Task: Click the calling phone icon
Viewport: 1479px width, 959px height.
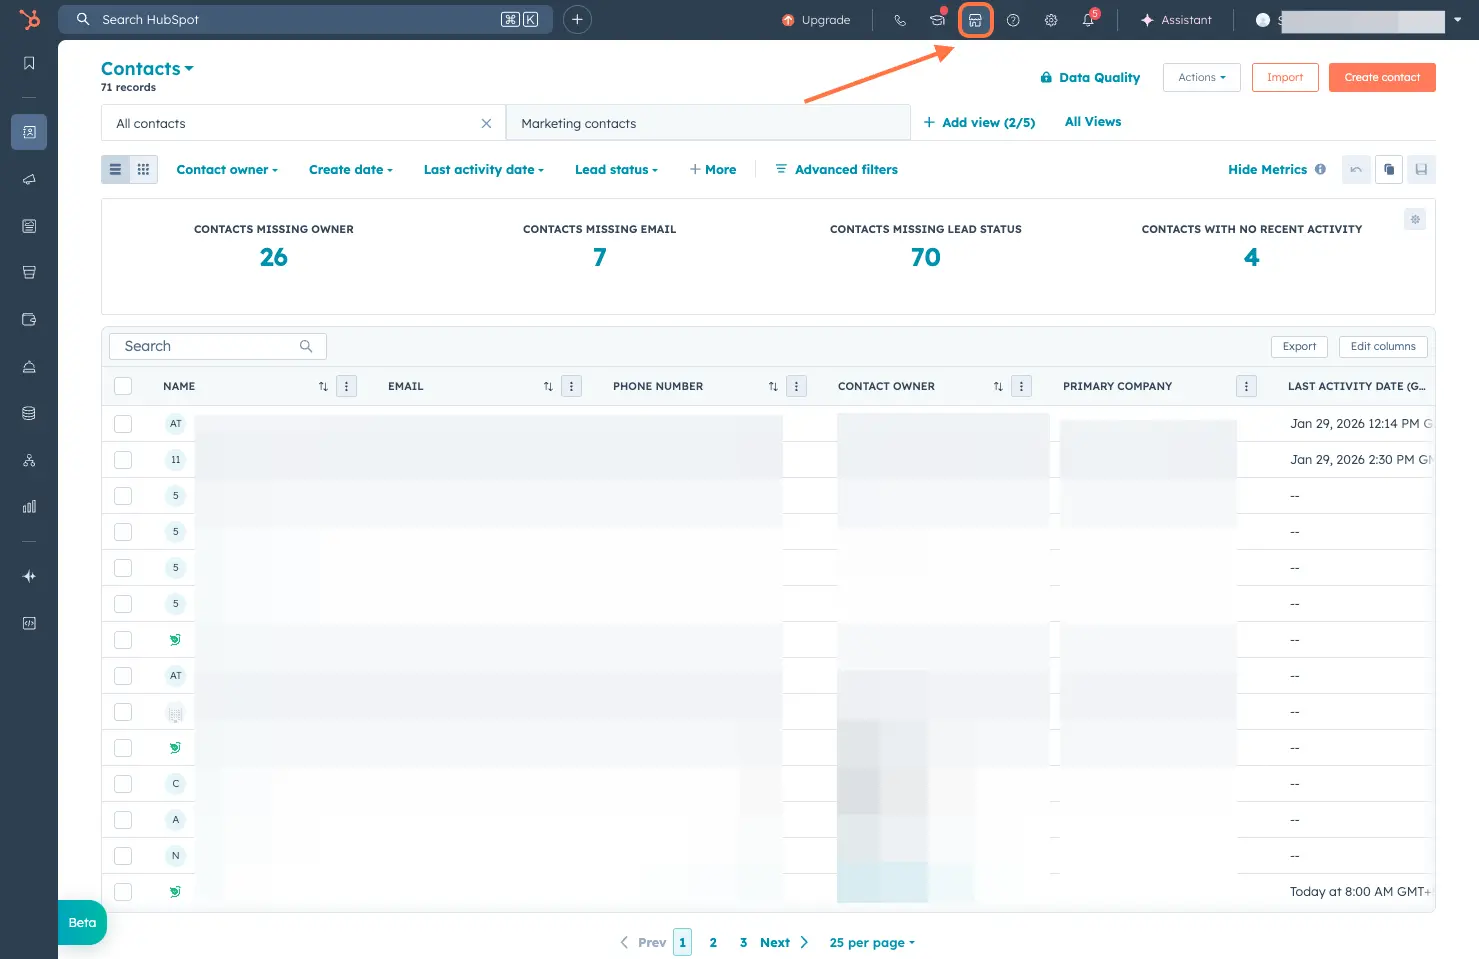Action: [x=900, y=20]
